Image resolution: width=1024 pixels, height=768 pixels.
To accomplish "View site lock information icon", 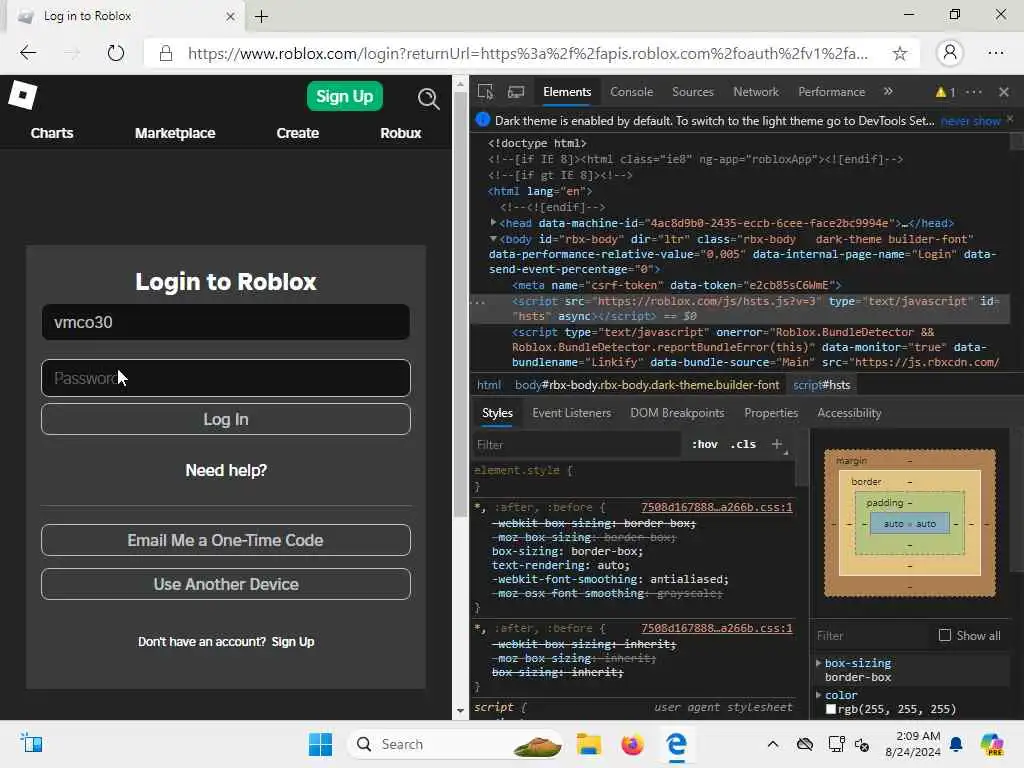I will point(166,54).
